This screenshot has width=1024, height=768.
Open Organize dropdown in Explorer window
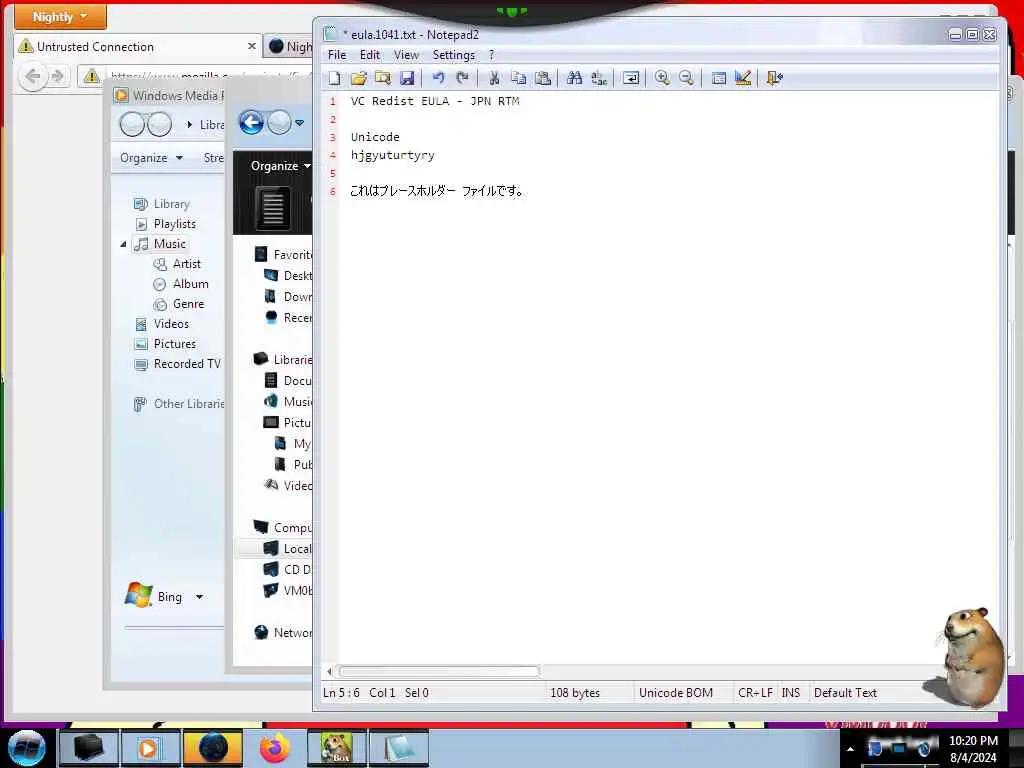click(x=280, y=166)
